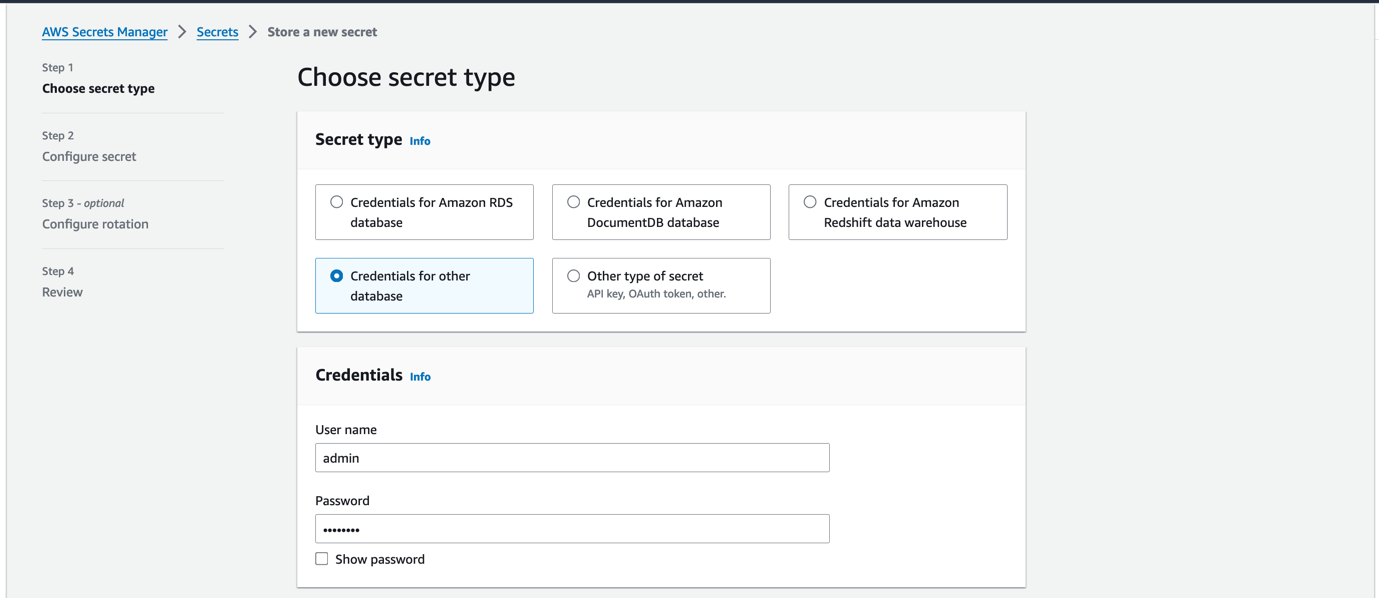Image resolution: width=1379 pixels, height=598 pixels.
Task: Open the Credentials Info link
Action: click(x=419, y=377)
